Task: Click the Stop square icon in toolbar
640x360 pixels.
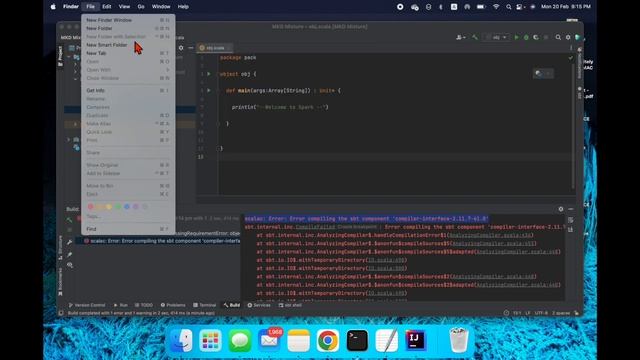Action: [546, 37]
